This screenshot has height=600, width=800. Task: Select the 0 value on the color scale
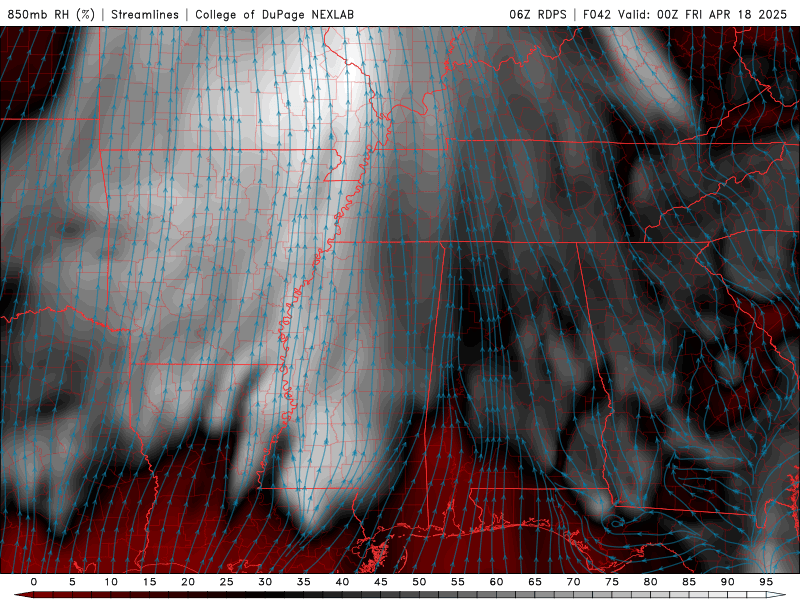pos(34,582)
